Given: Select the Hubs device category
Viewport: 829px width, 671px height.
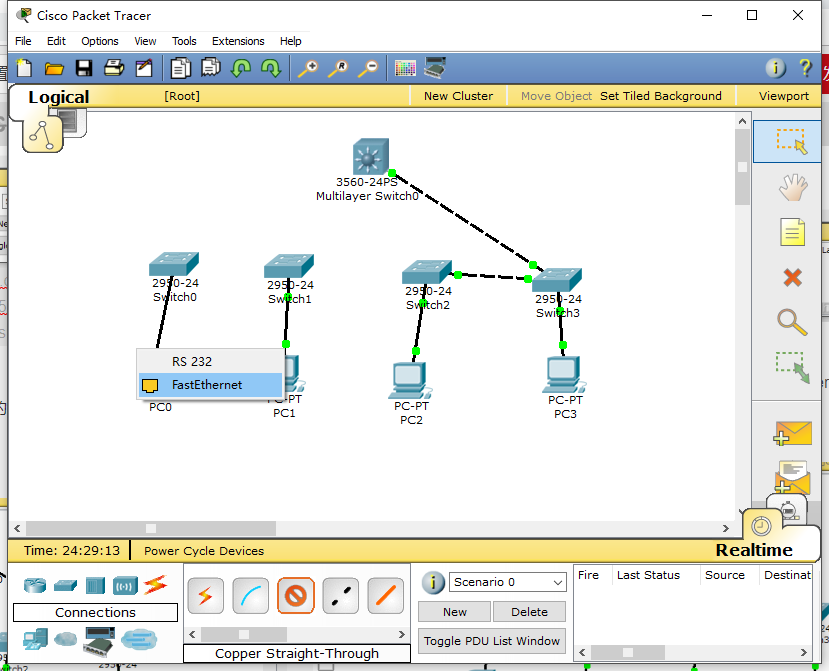Looking at the screenshot, I should [x=95, y=585].
